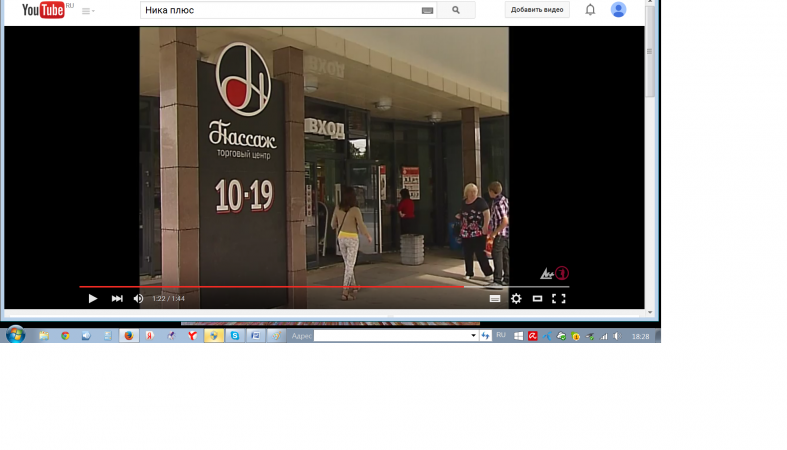Open the system volume tray icon
The height and width of the screenshot is (450, 787).
pyautogui.click(x=617, y=336)
